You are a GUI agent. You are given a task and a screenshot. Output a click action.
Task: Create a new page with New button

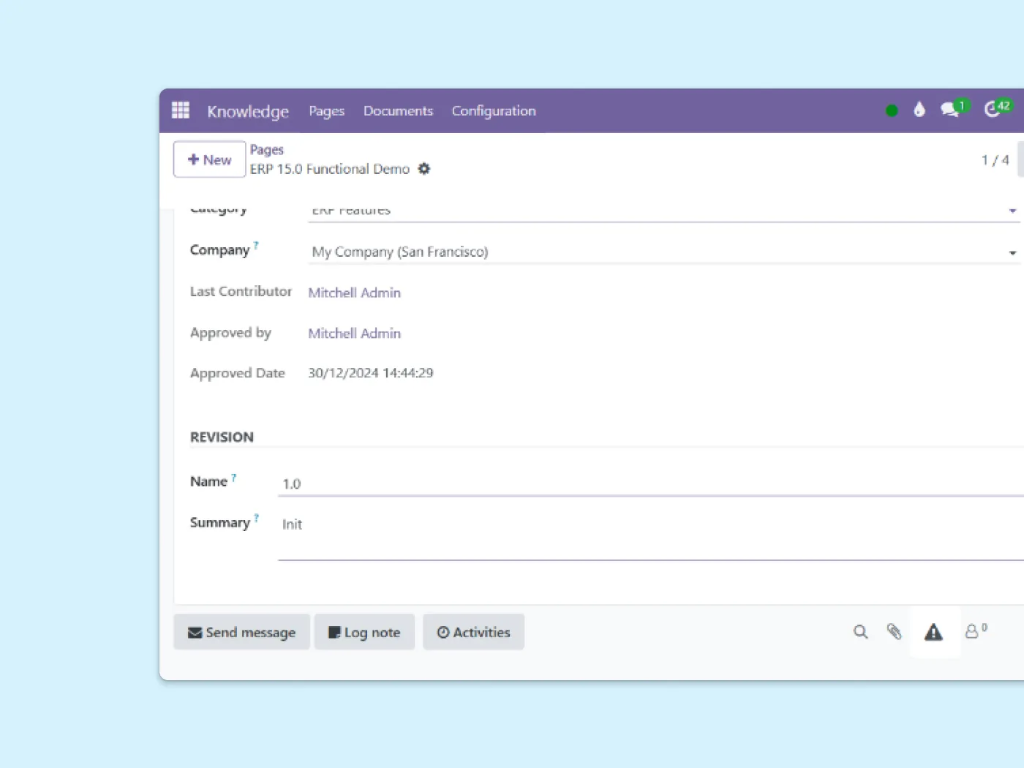(x=209, y=160)
